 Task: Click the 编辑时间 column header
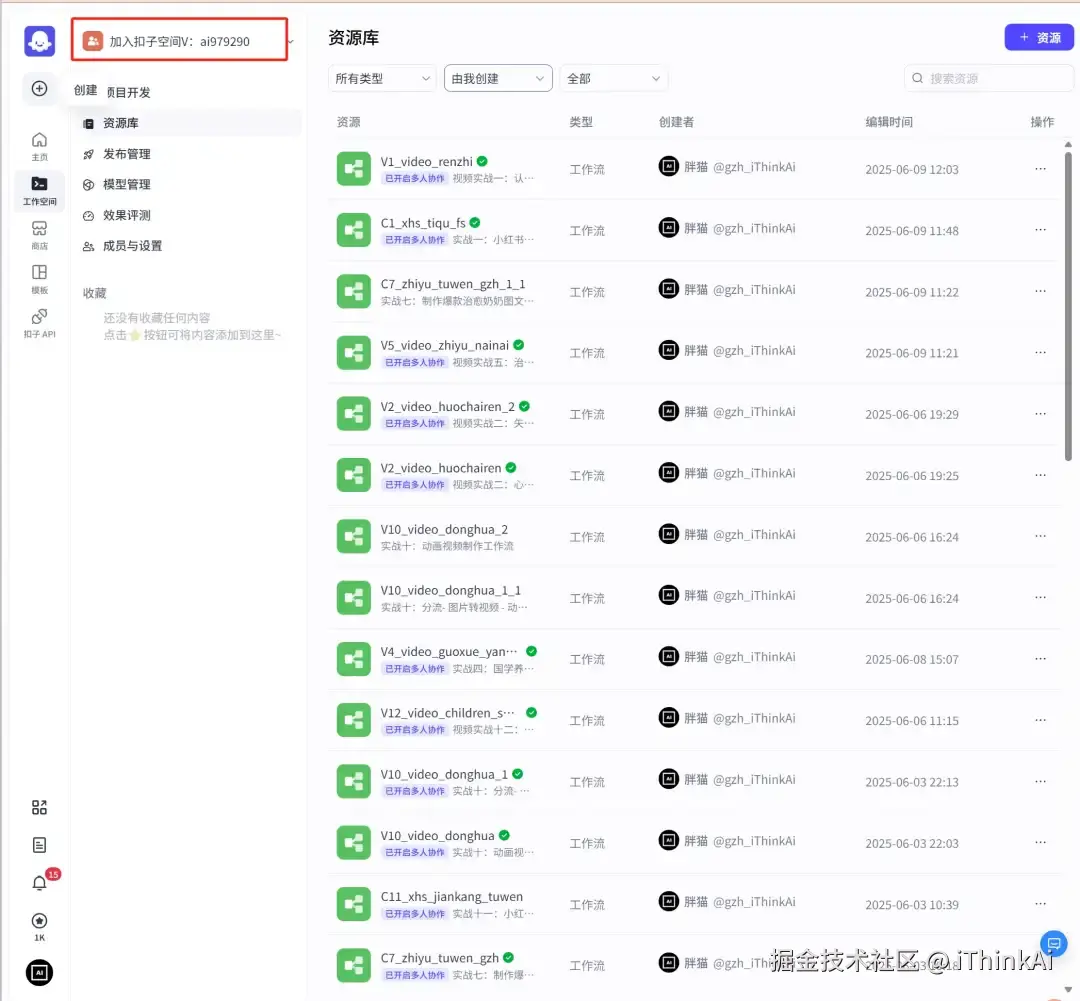tap(889, 122)
